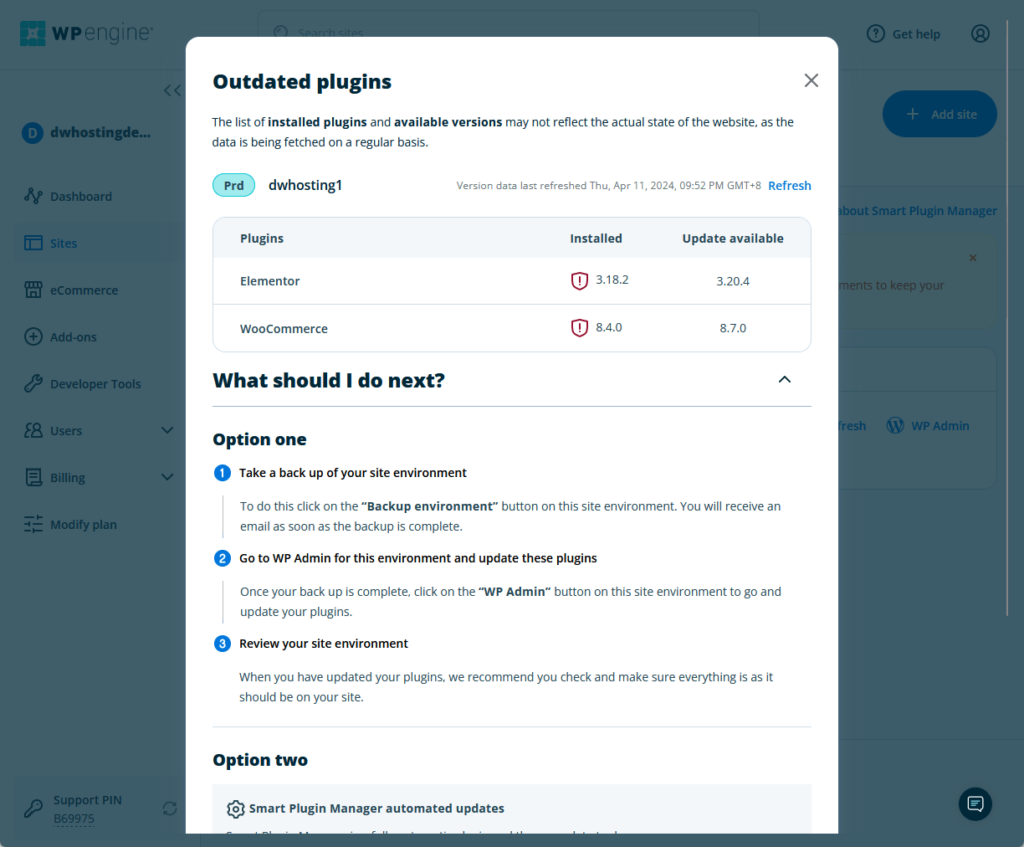Click the Developer Tools wrench icon

[x=33, y=384]
